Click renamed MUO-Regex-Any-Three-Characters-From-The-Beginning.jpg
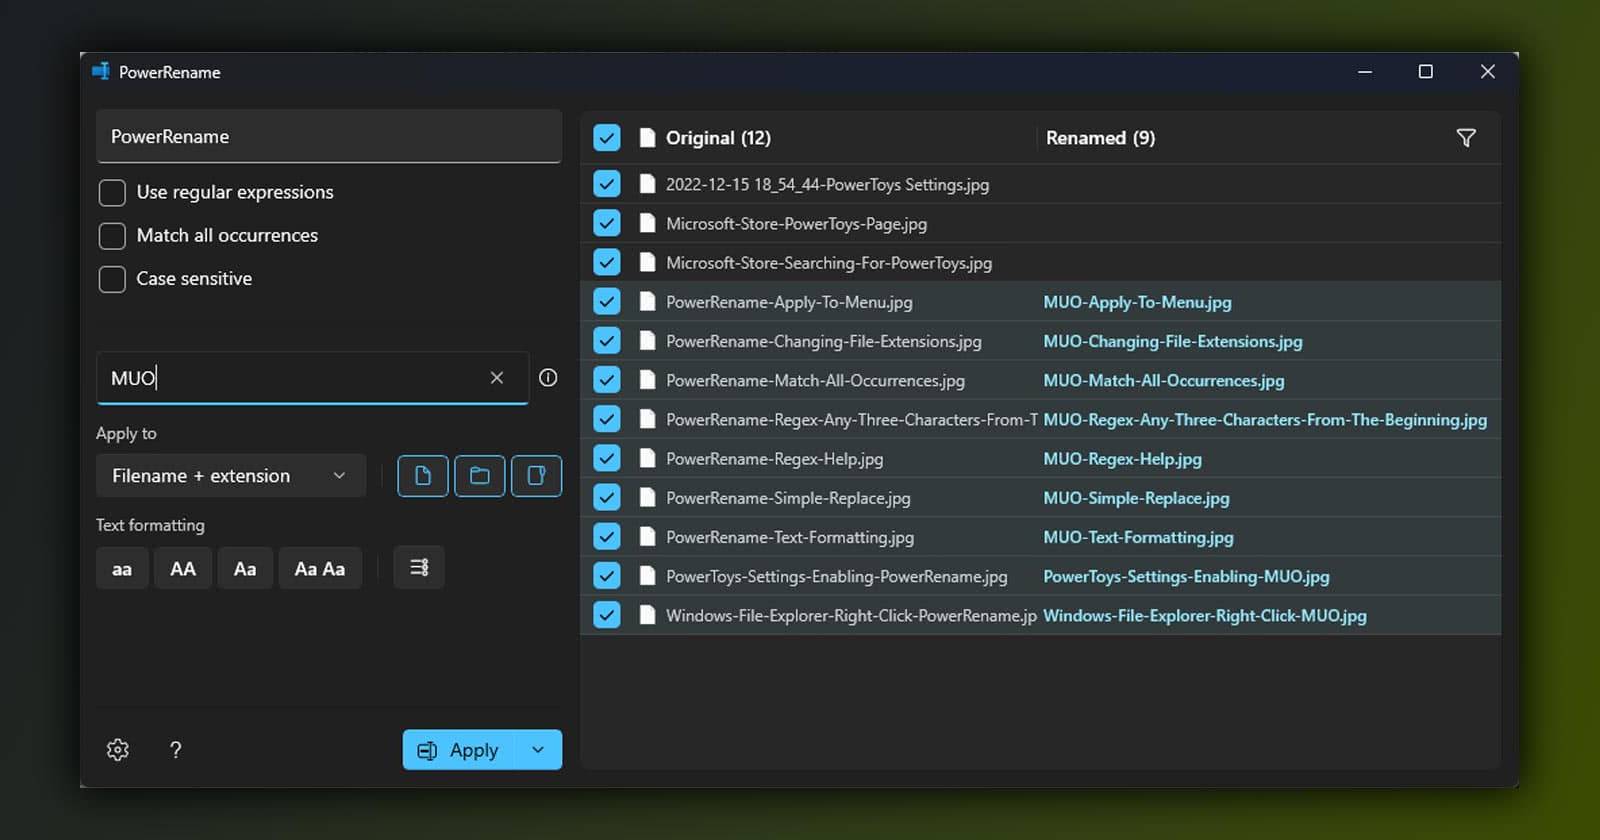Image resolution: width=1600 pixels, height=840 pixels. coord(1265,420)
